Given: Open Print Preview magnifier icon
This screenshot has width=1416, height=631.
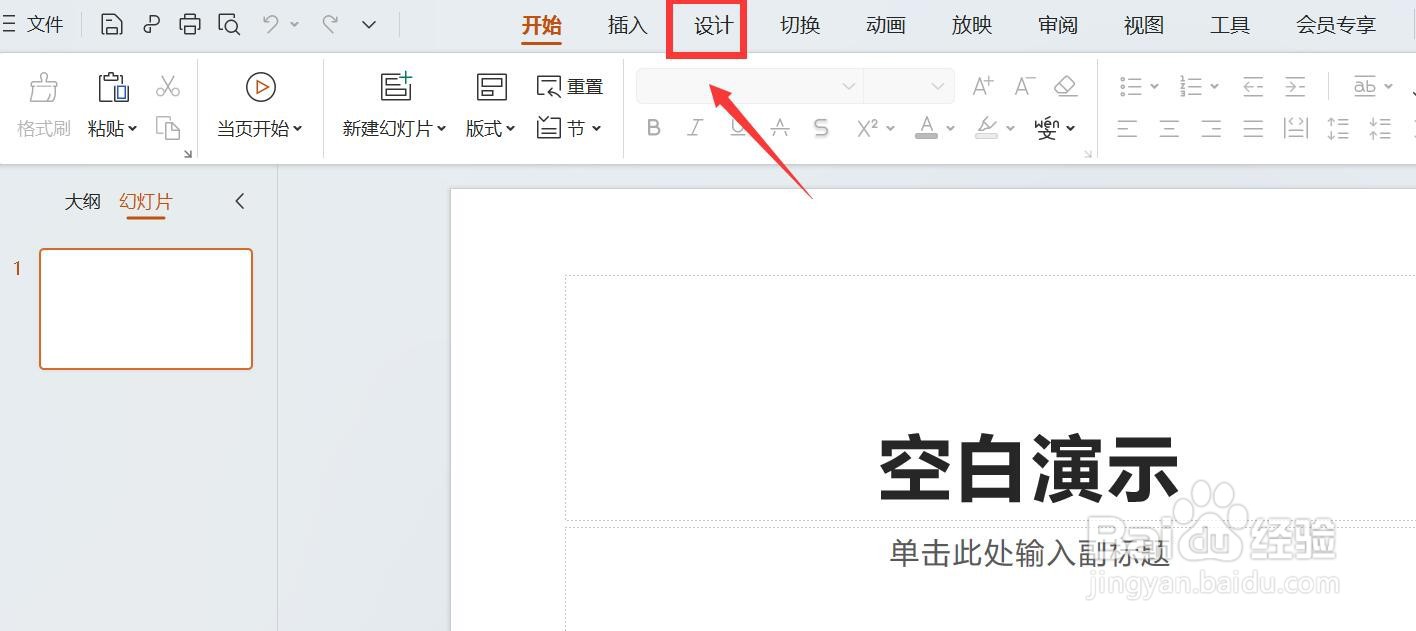Looking at the screenshot, I should (229, 25).
